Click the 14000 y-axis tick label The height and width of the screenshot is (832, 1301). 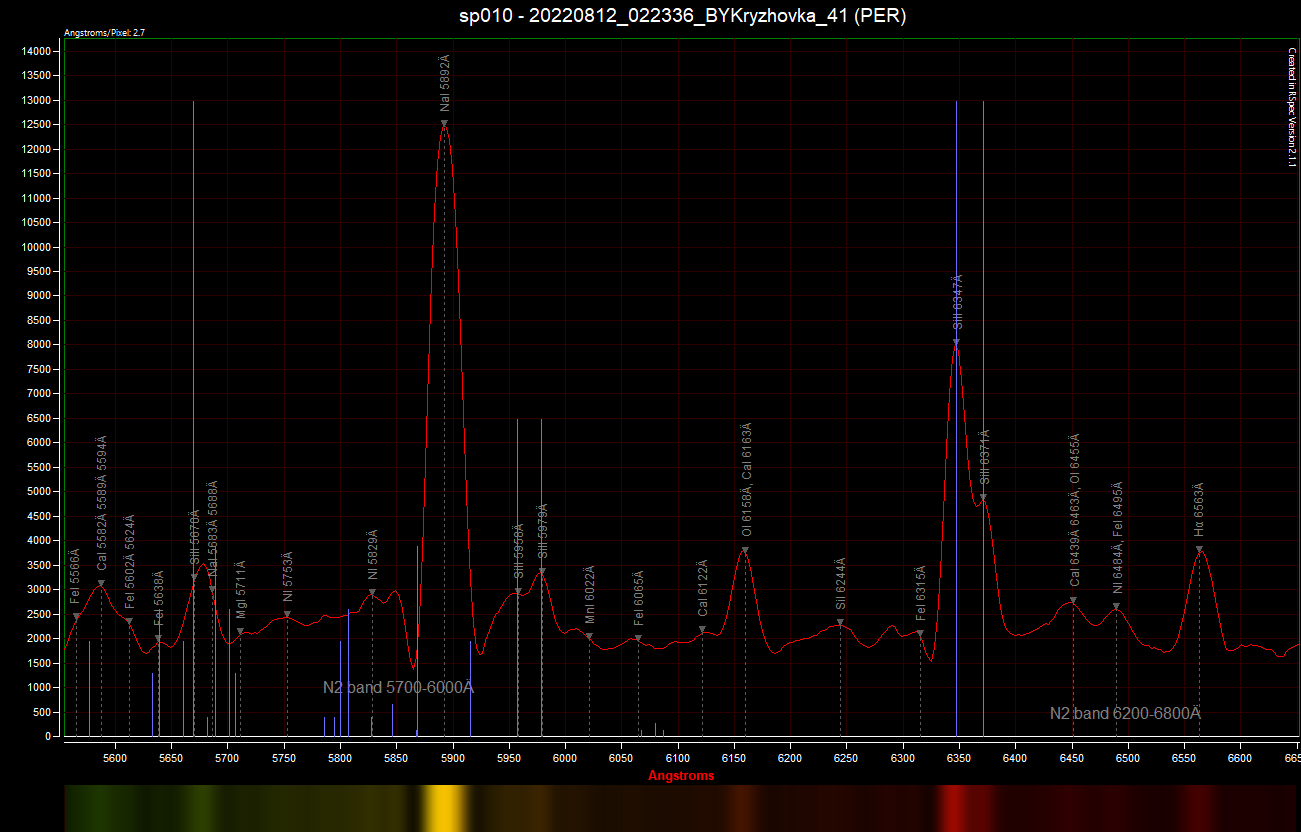point(37,51)
